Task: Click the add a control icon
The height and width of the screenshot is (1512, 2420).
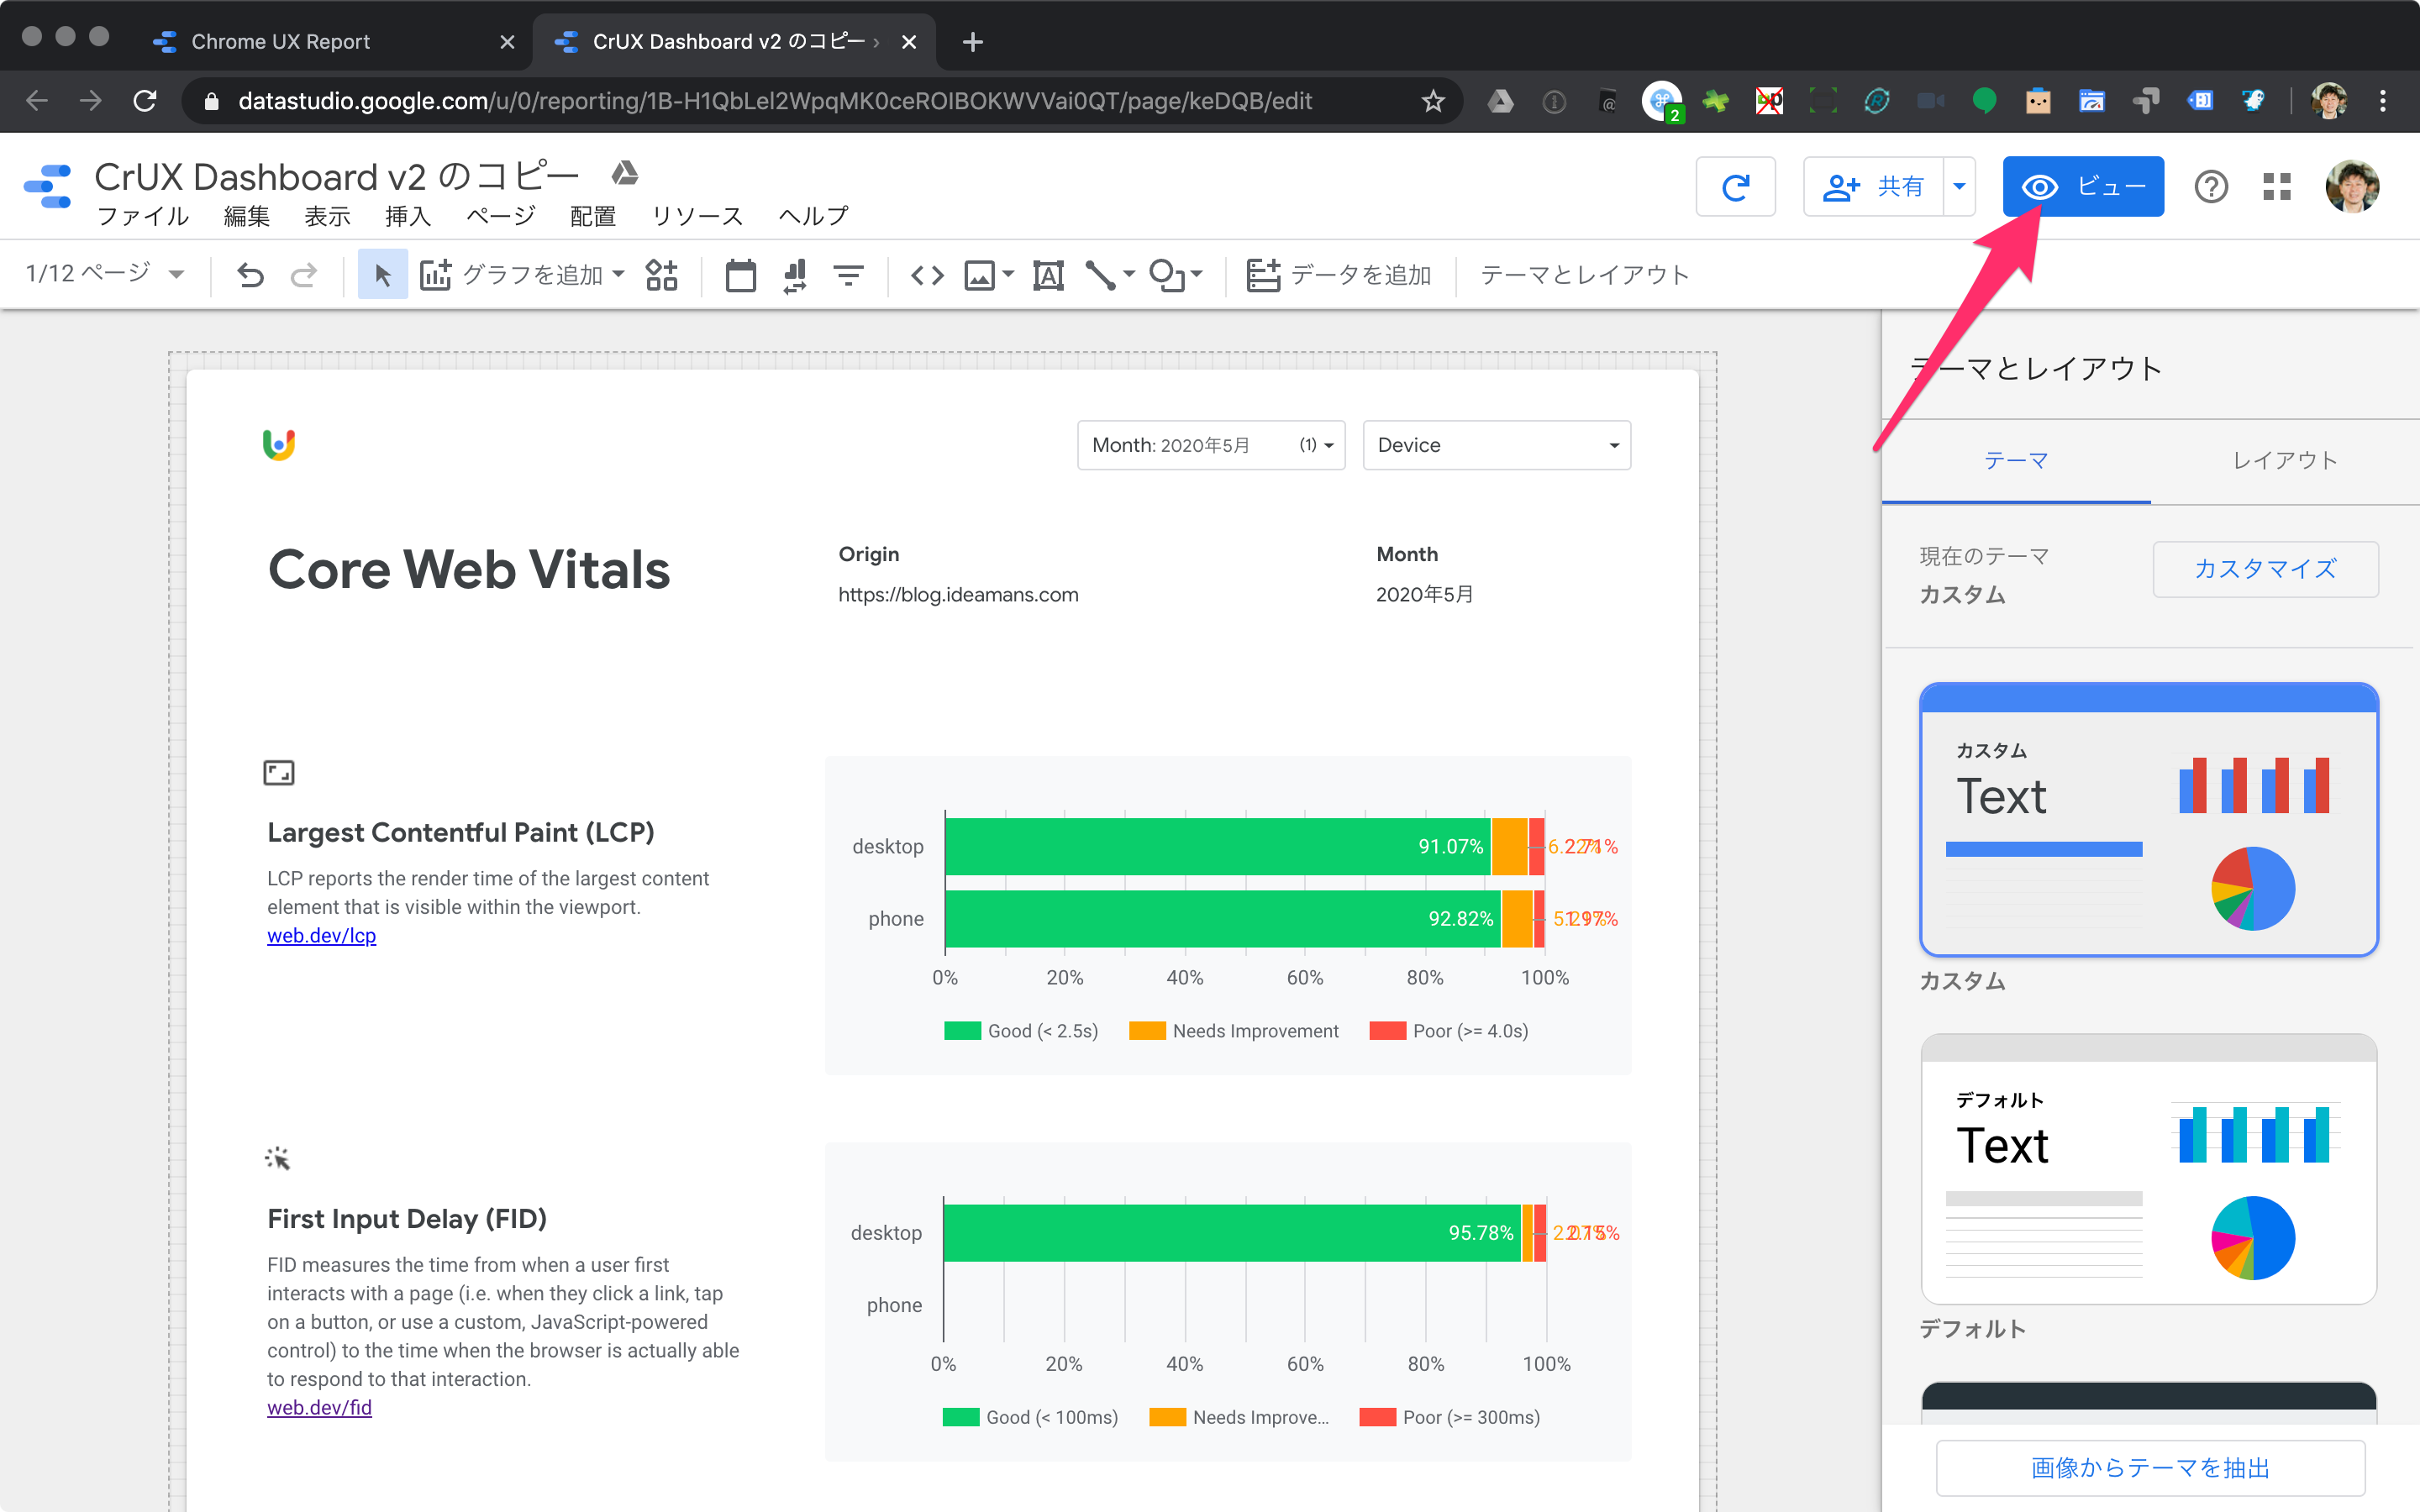Action: pos(661,274)
